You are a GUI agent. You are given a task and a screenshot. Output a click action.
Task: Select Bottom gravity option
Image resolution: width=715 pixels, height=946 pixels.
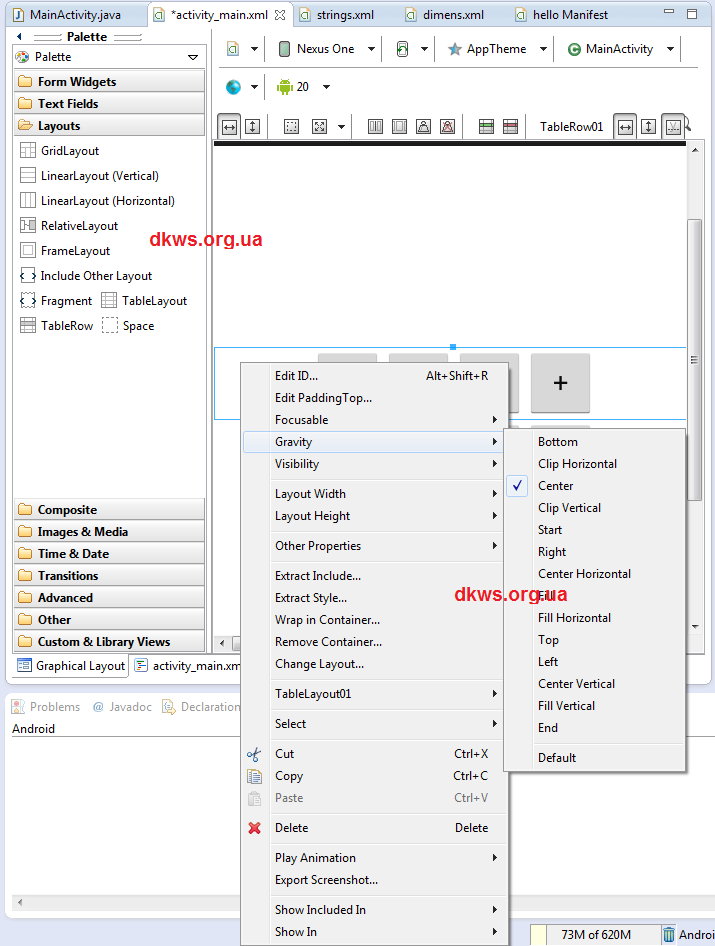(x=595, y=442)
